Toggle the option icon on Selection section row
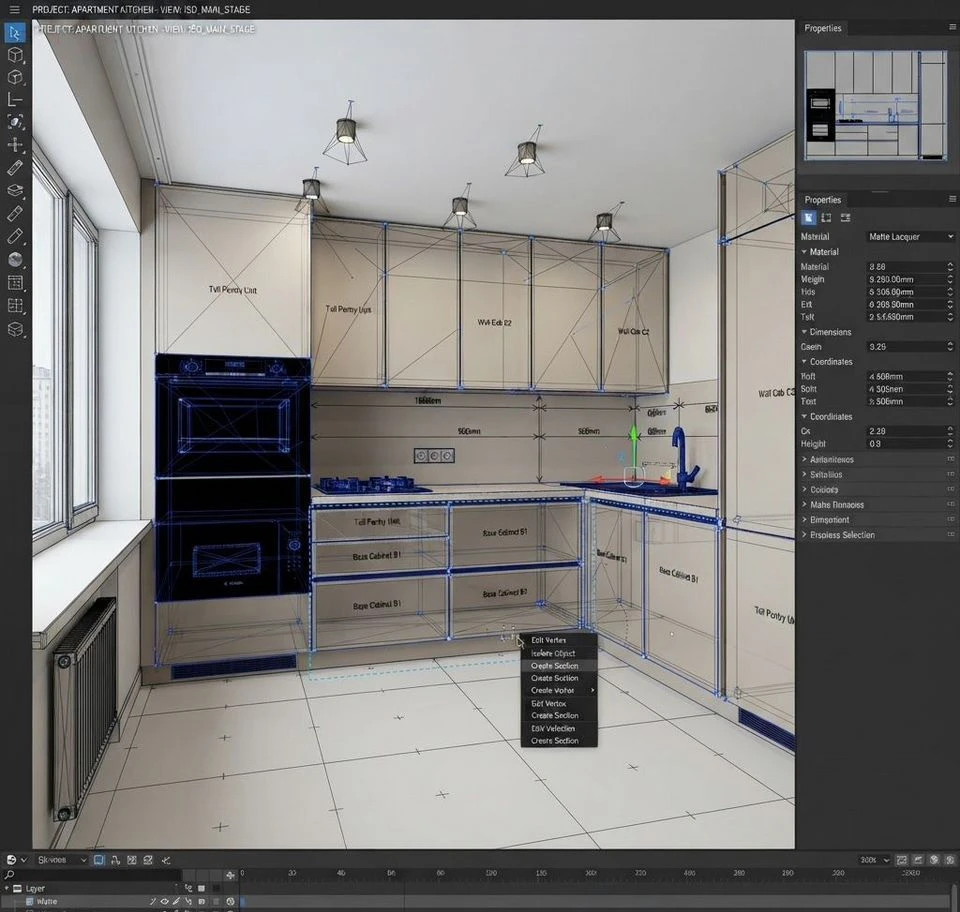 click(x=951, y=535)
